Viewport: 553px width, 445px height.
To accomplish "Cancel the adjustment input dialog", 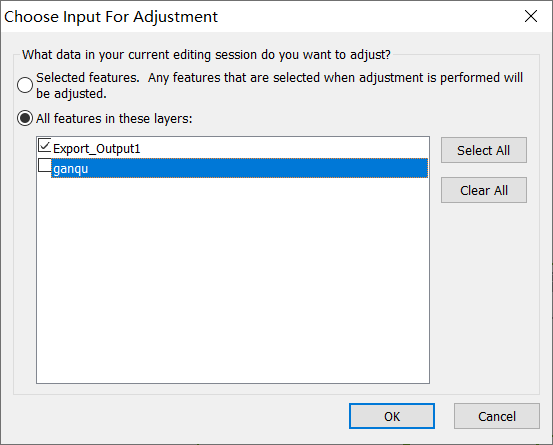I will pos(497,416).
